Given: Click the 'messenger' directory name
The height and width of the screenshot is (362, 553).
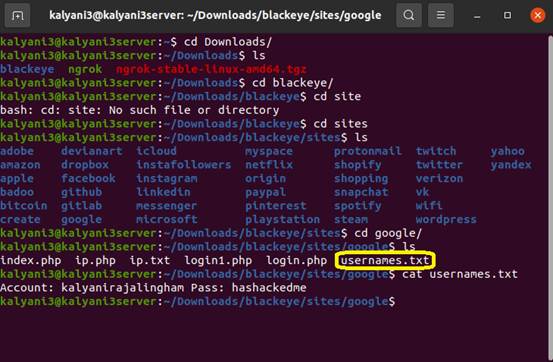Looking at the screenshot, I should 167,206.
